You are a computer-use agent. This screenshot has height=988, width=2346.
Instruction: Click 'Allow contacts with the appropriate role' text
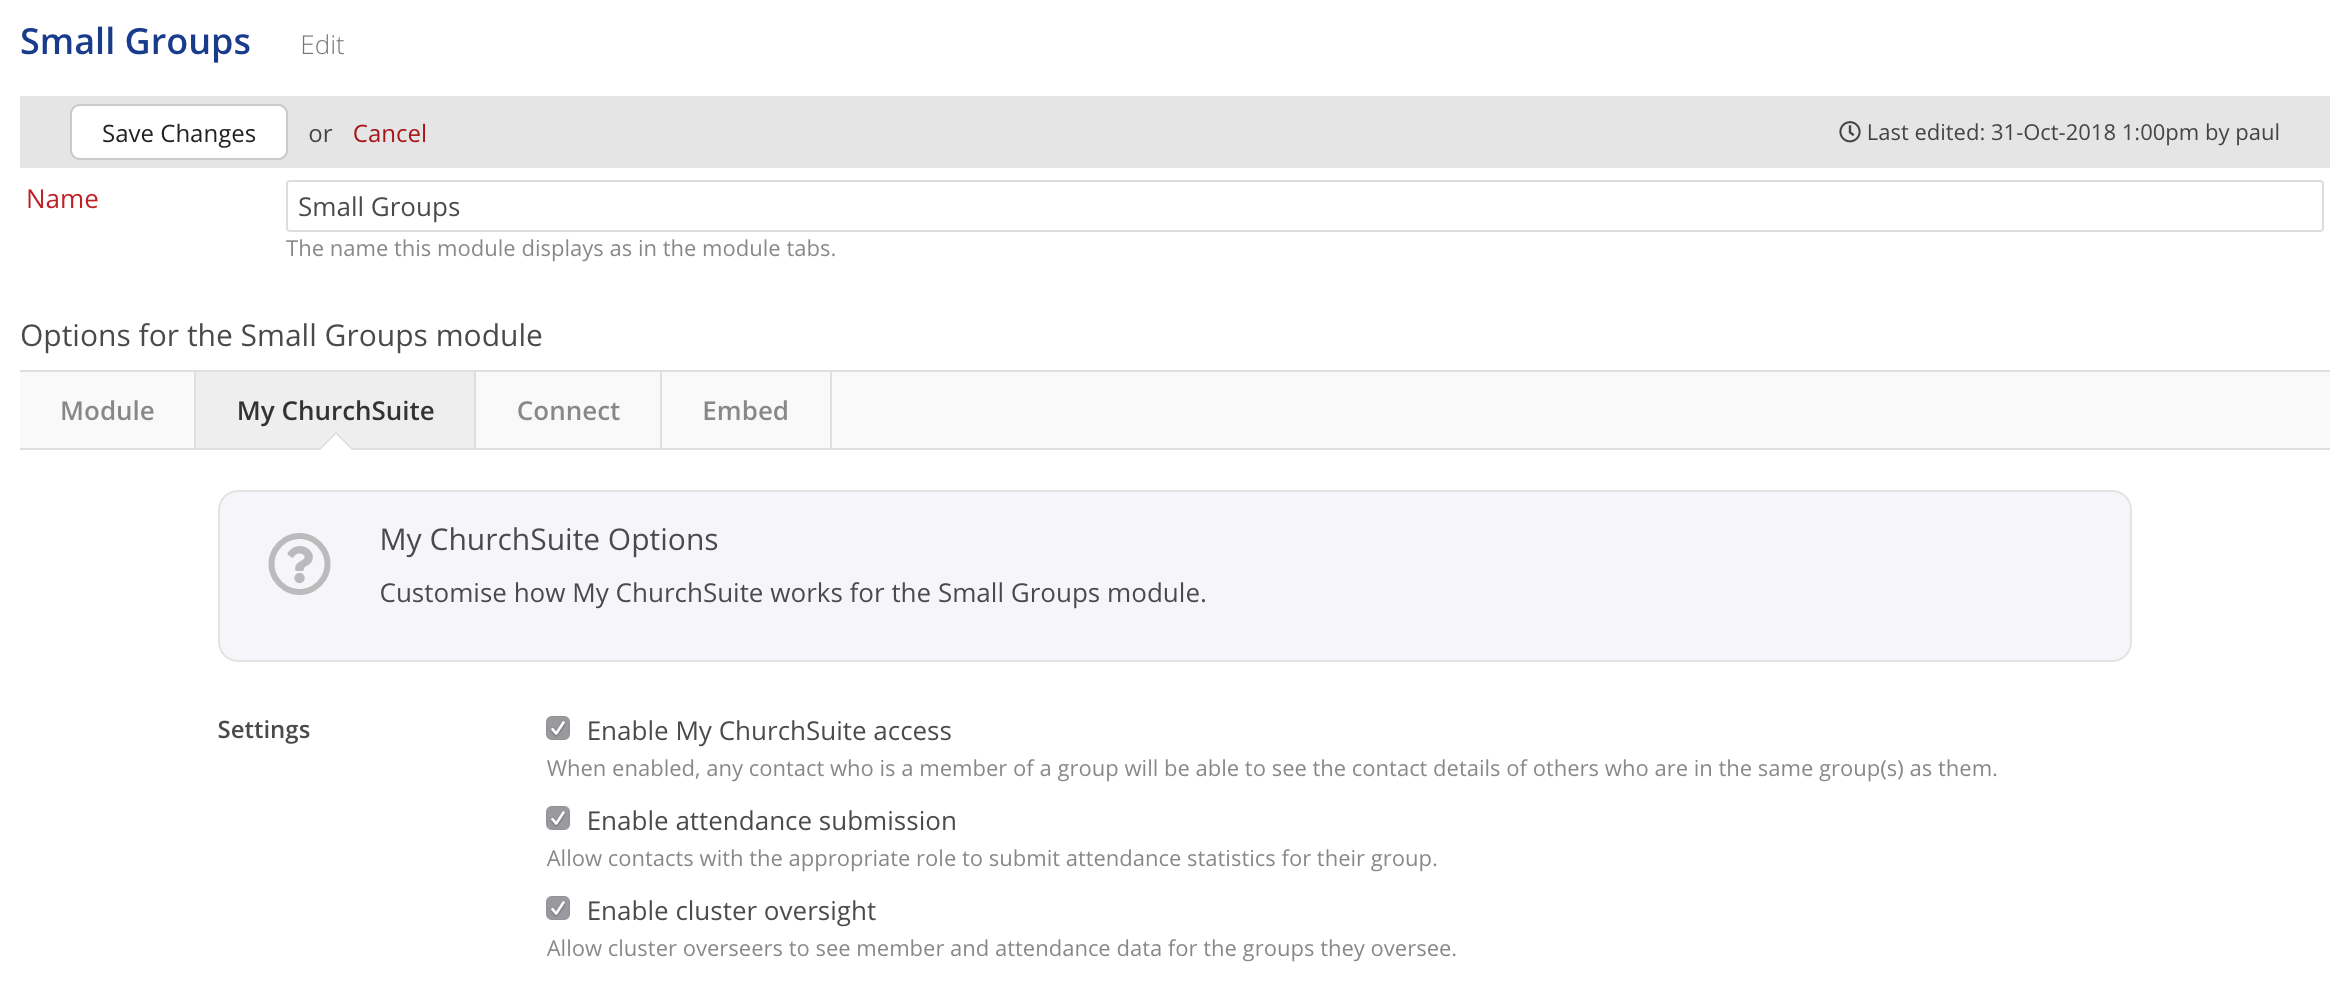pyautogui.click(x=991, y=858)
